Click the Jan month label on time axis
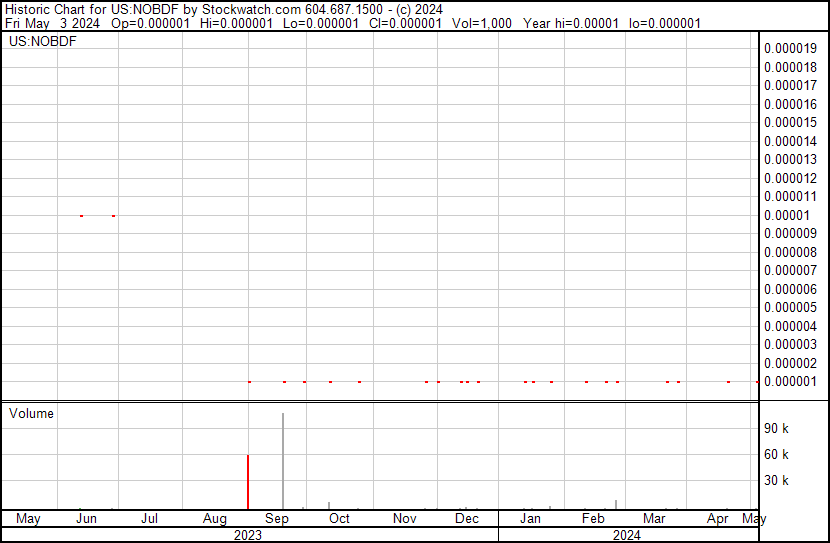 click(x=530, y=519)
